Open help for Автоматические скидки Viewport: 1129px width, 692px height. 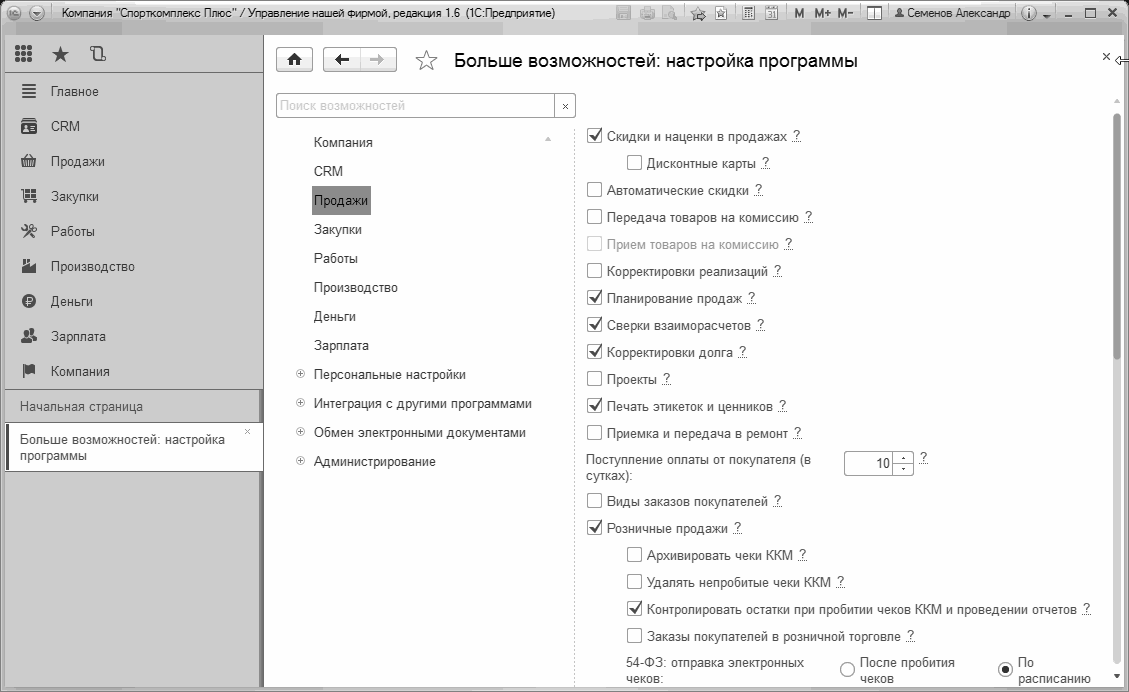[758, 191]
